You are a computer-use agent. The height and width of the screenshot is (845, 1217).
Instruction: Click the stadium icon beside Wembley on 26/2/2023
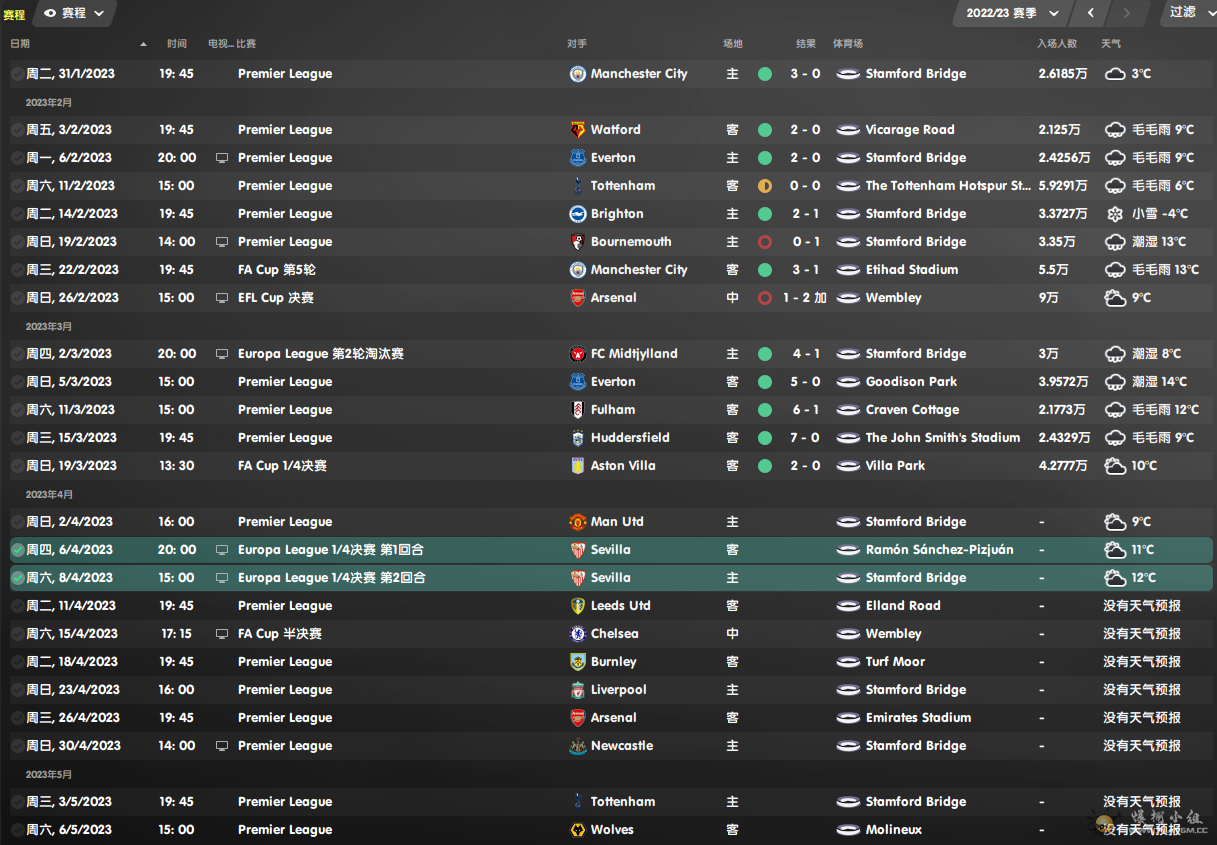pos(848,298)
